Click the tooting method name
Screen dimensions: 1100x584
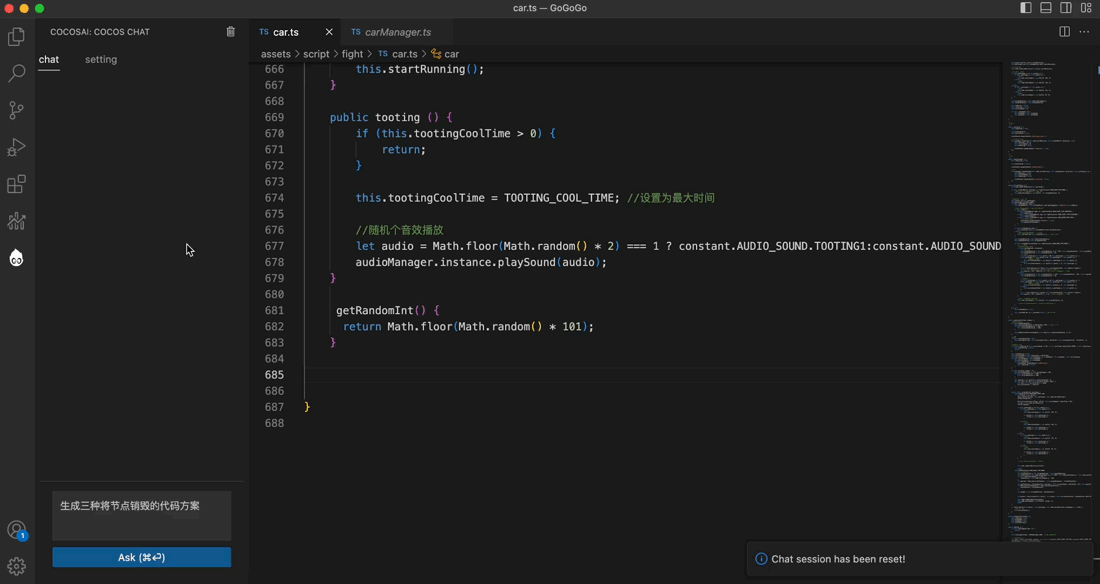point(397,117)
